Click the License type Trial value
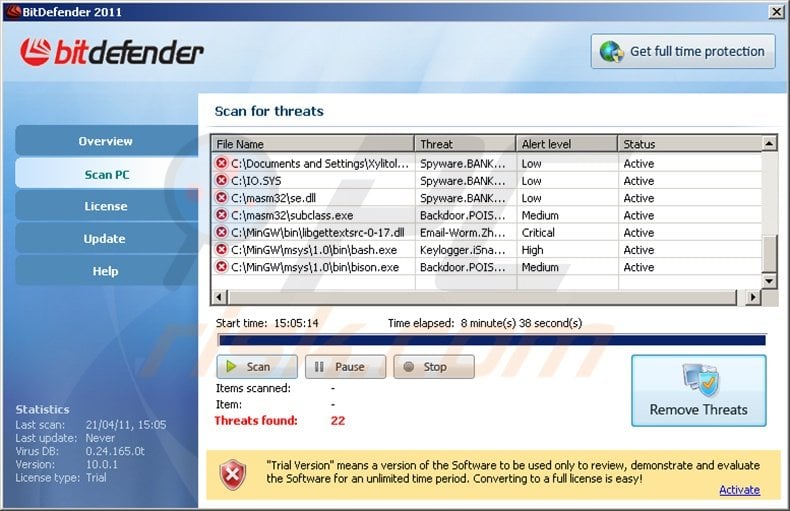This screenshot has width=790, height=511. click(x=96, y=477)
